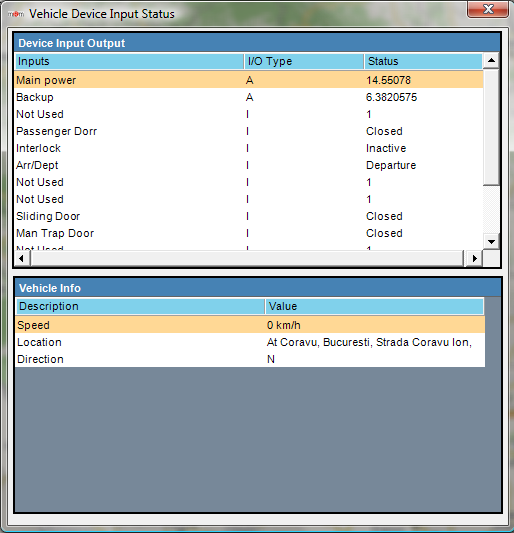Click the scroll down arrow in inputs list
Viewport: 514px width, 533px height.
click(x=491, y=242)
